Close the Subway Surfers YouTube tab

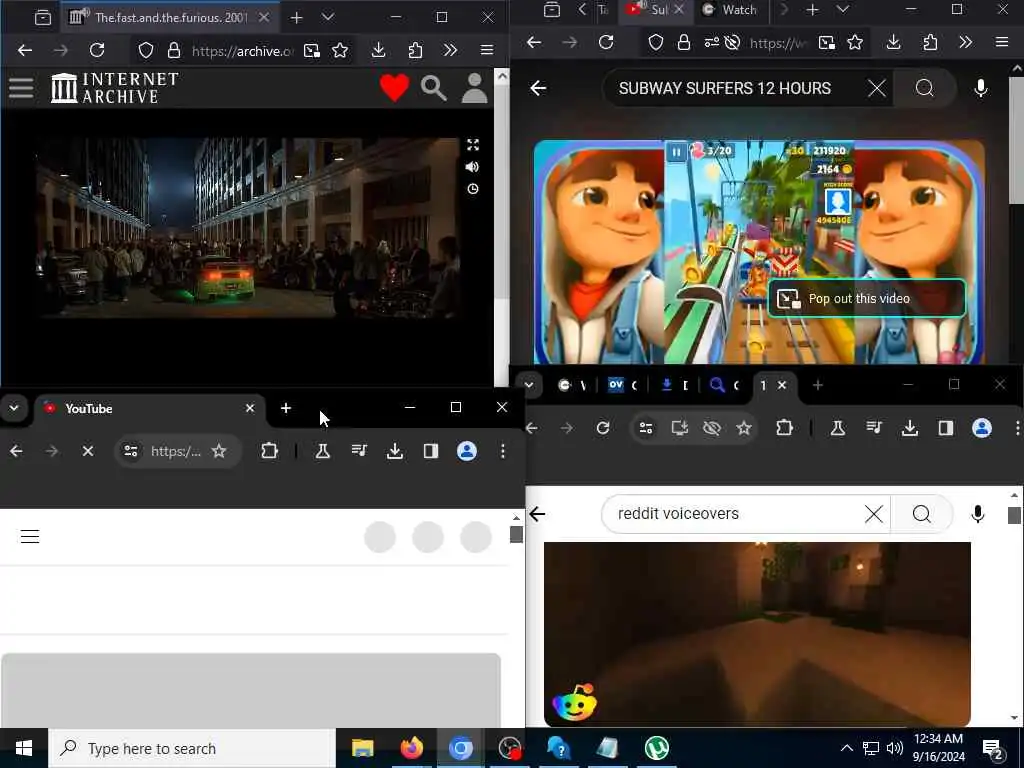[x=679, y=9]
